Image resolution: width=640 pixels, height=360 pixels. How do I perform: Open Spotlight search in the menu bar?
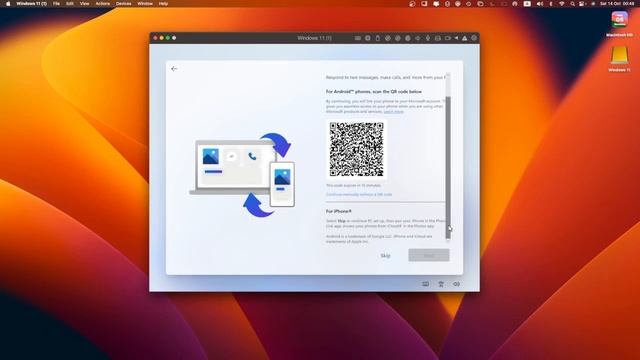[x=572, y=4]
